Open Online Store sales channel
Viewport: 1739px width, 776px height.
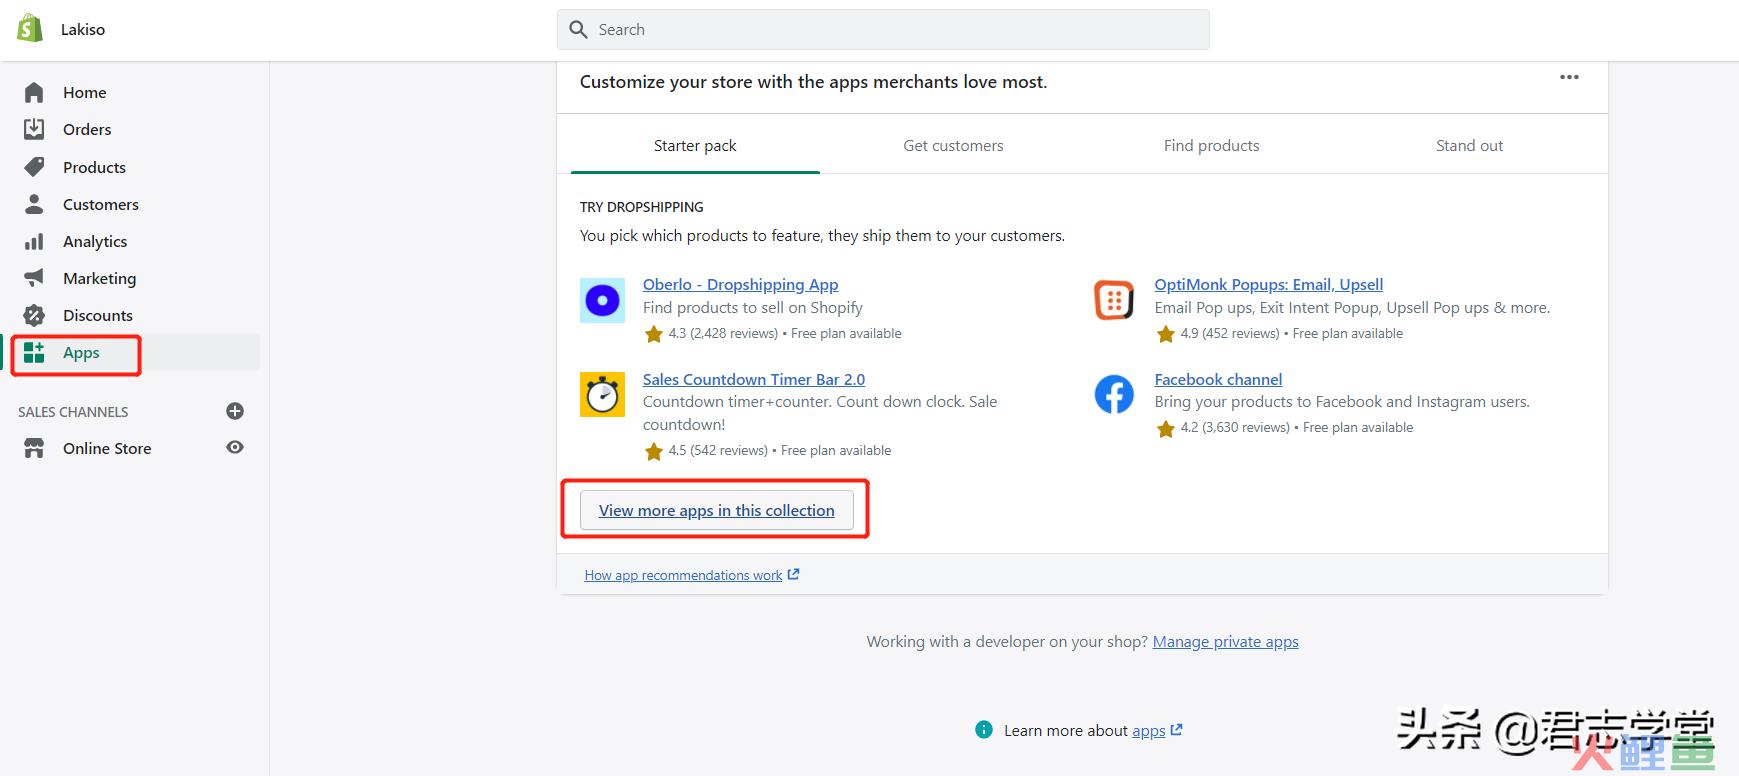107,448
